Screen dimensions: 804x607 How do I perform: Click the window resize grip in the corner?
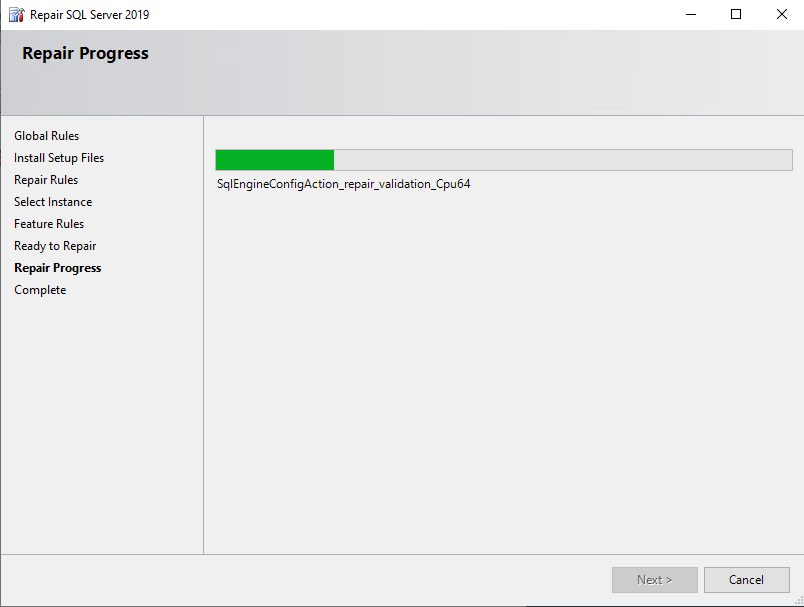pos(799,601)
